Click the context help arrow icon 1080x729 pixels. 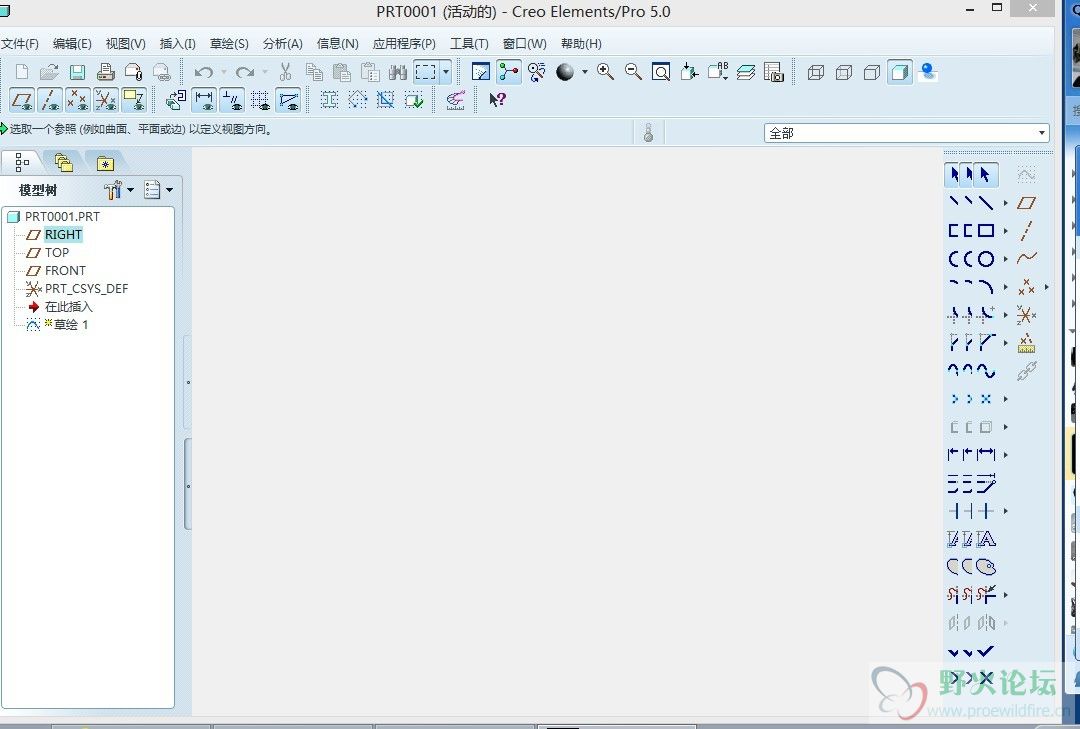pos(497,100)
